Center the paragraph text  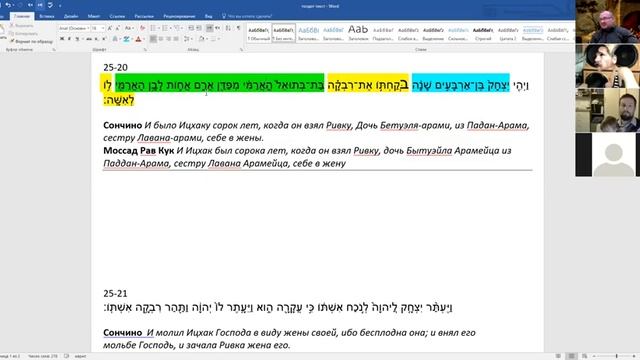point(161,39)
